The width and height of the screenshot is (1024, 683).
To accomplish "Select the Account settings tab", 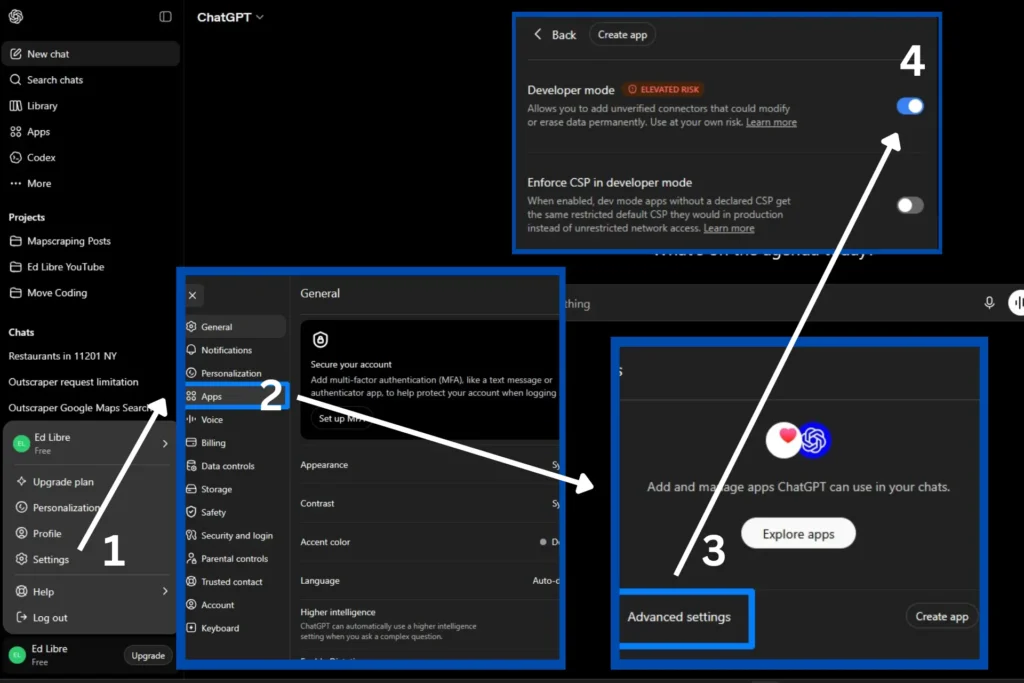I will (234, 605).
